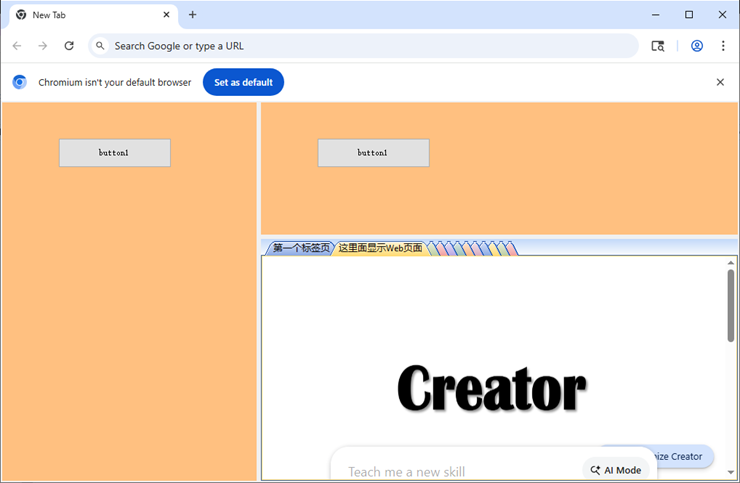Select the 这里面显示Web页面 tab
The height and width of the screenshot is (483, 740).
[380, 248]
